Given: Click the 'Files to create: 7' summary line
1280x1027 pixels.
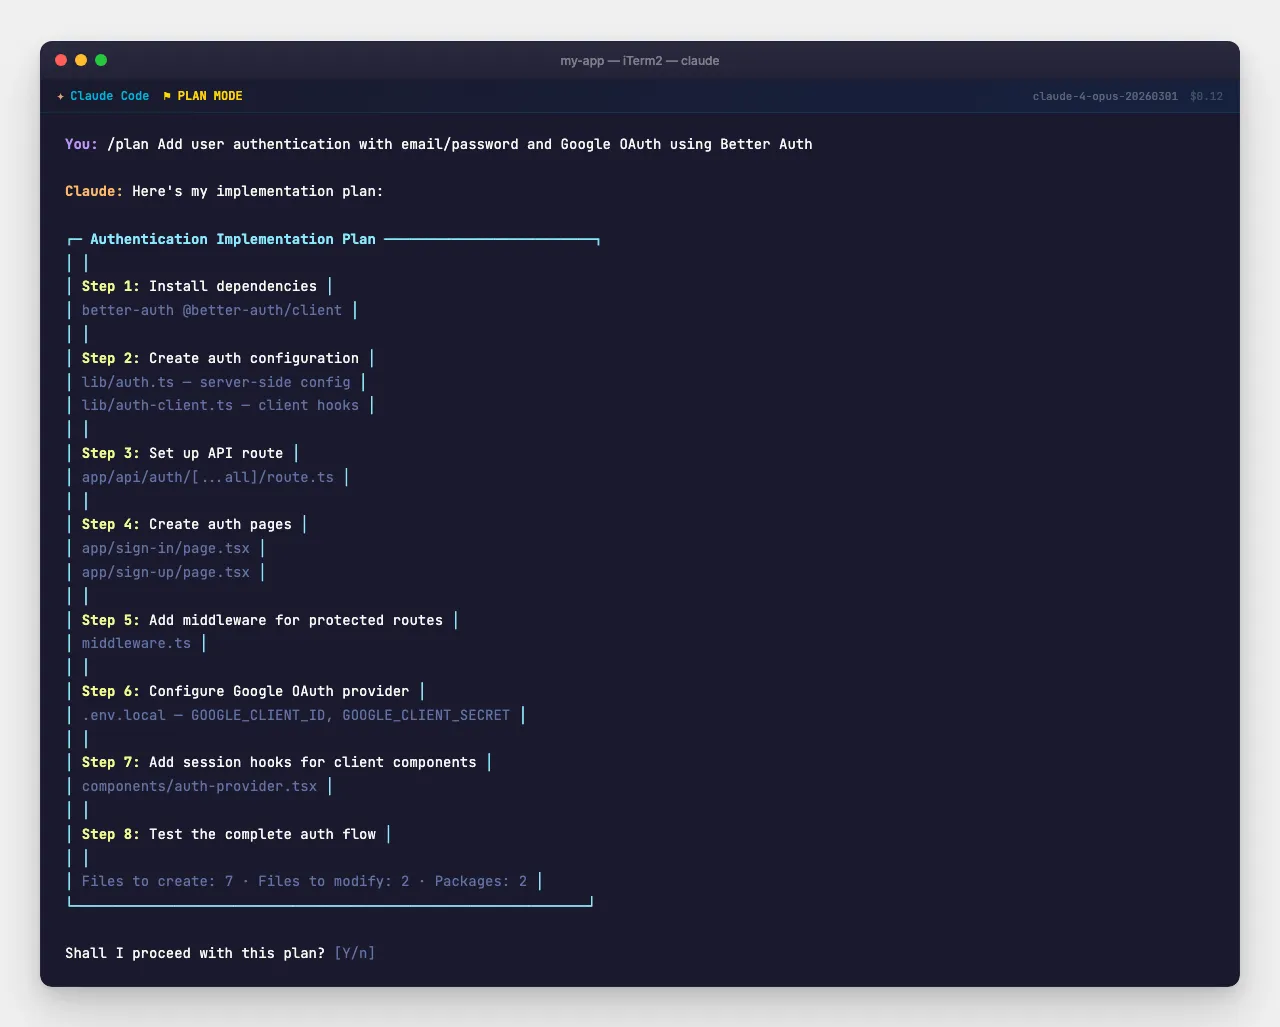Looking at the screenshot, I should pyautogui.click(x=304, y=881).
